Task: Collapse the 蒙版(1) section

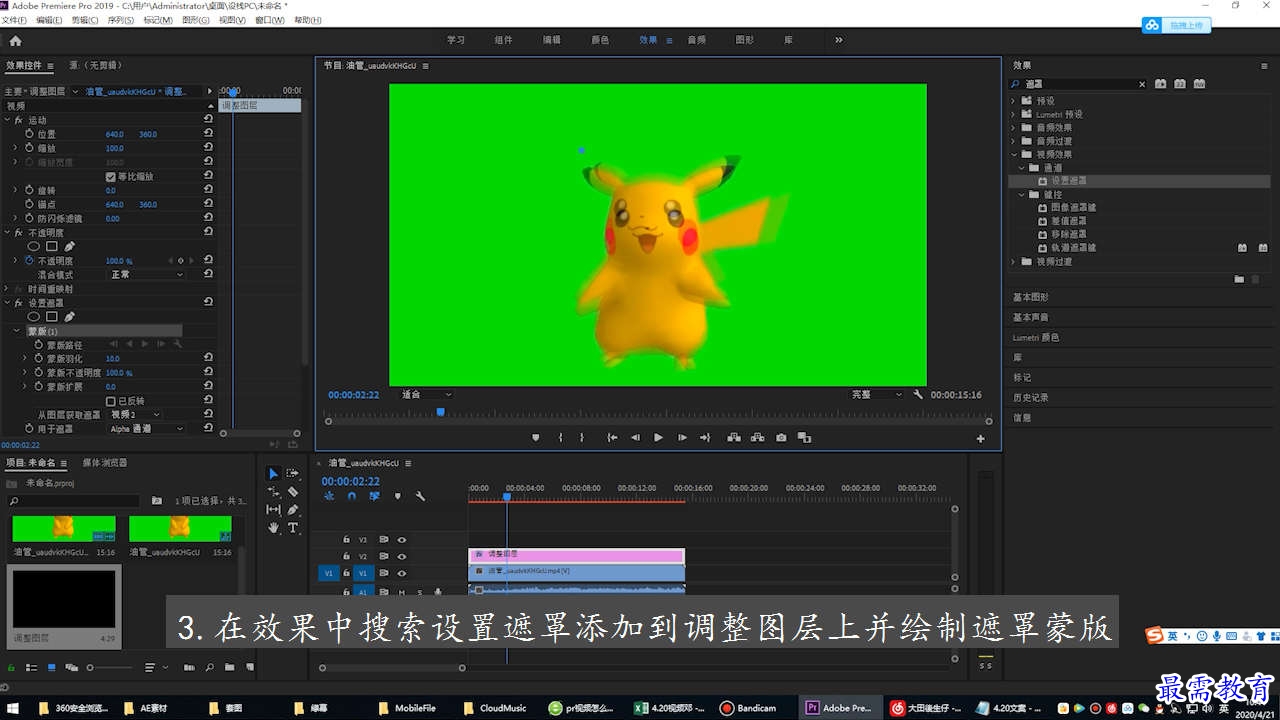Action: [x=16, y=330]
